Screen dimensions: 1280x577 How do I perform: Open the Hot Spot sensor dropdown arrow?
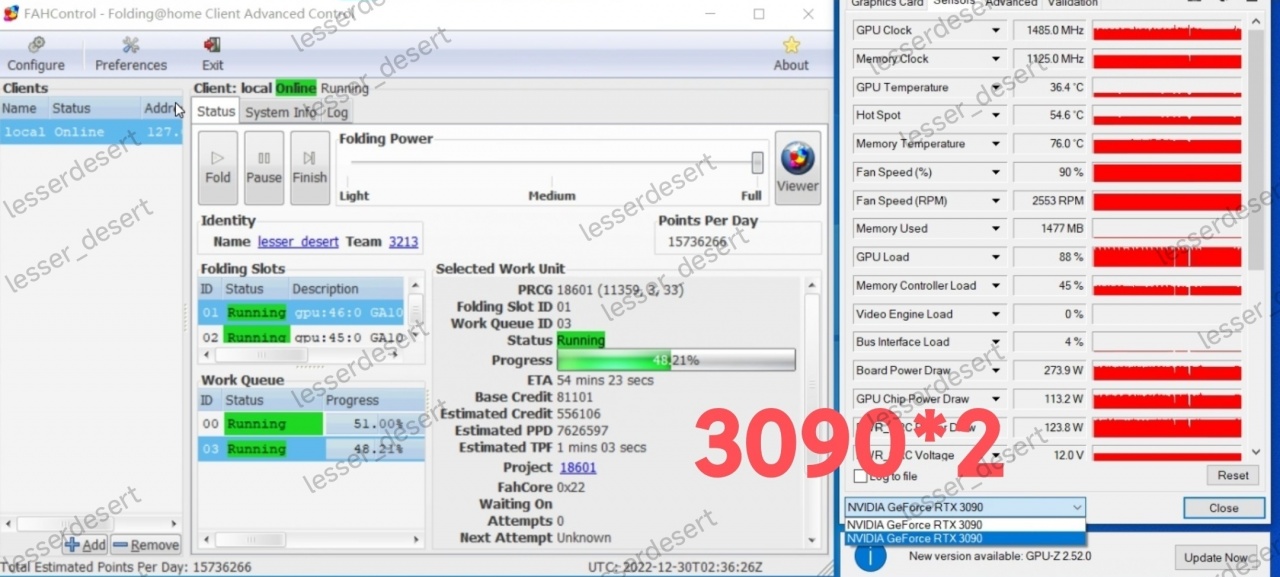tap(996, 116)
